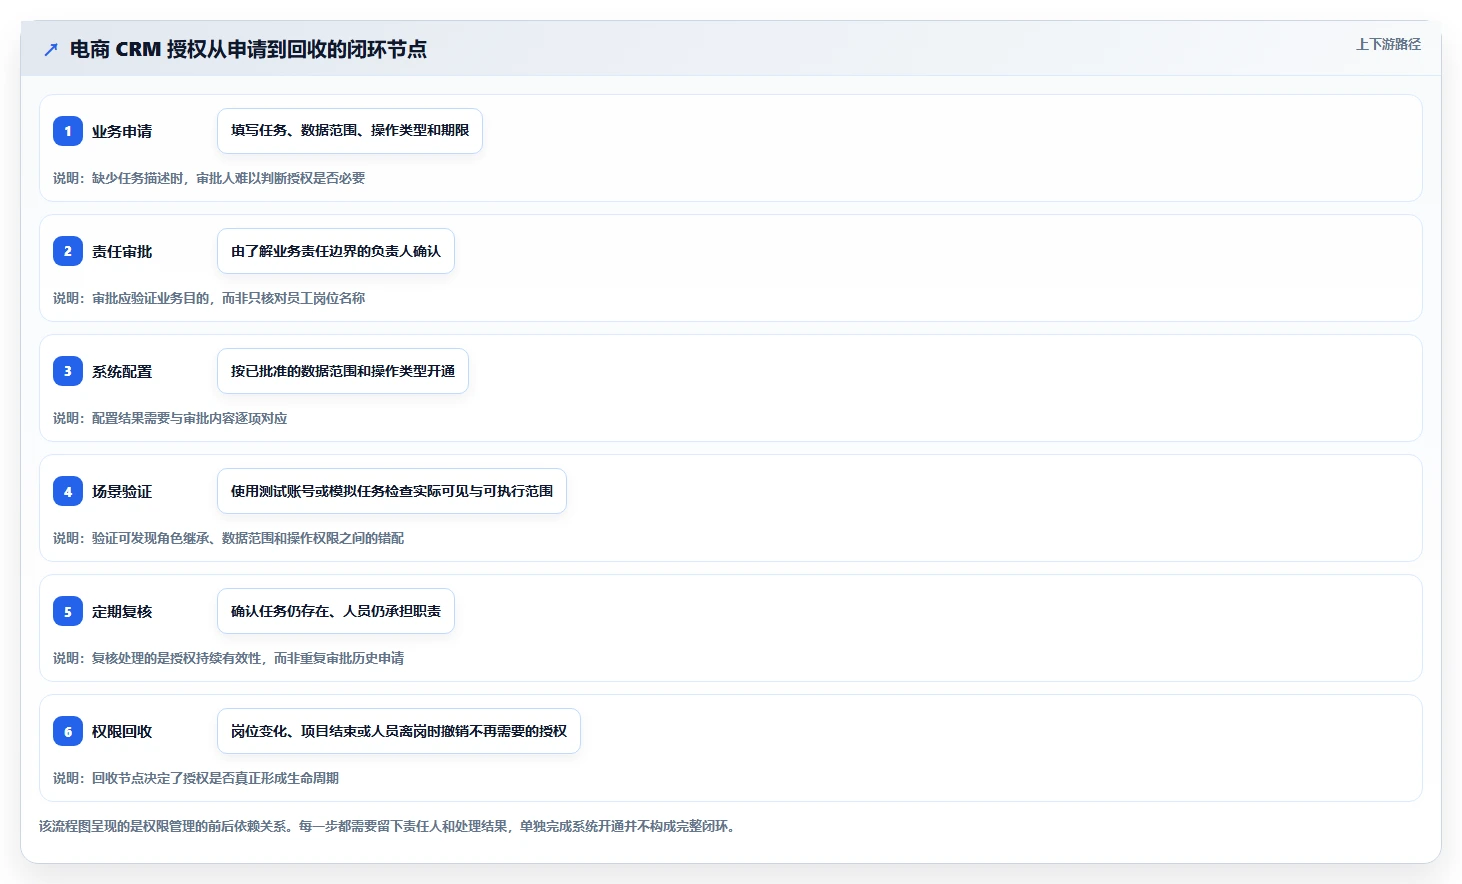The image size is (1462, 884).
Task: Click the 填写任务、数据范围、操作类型和期限 box
Action: (x=350, y=131)
